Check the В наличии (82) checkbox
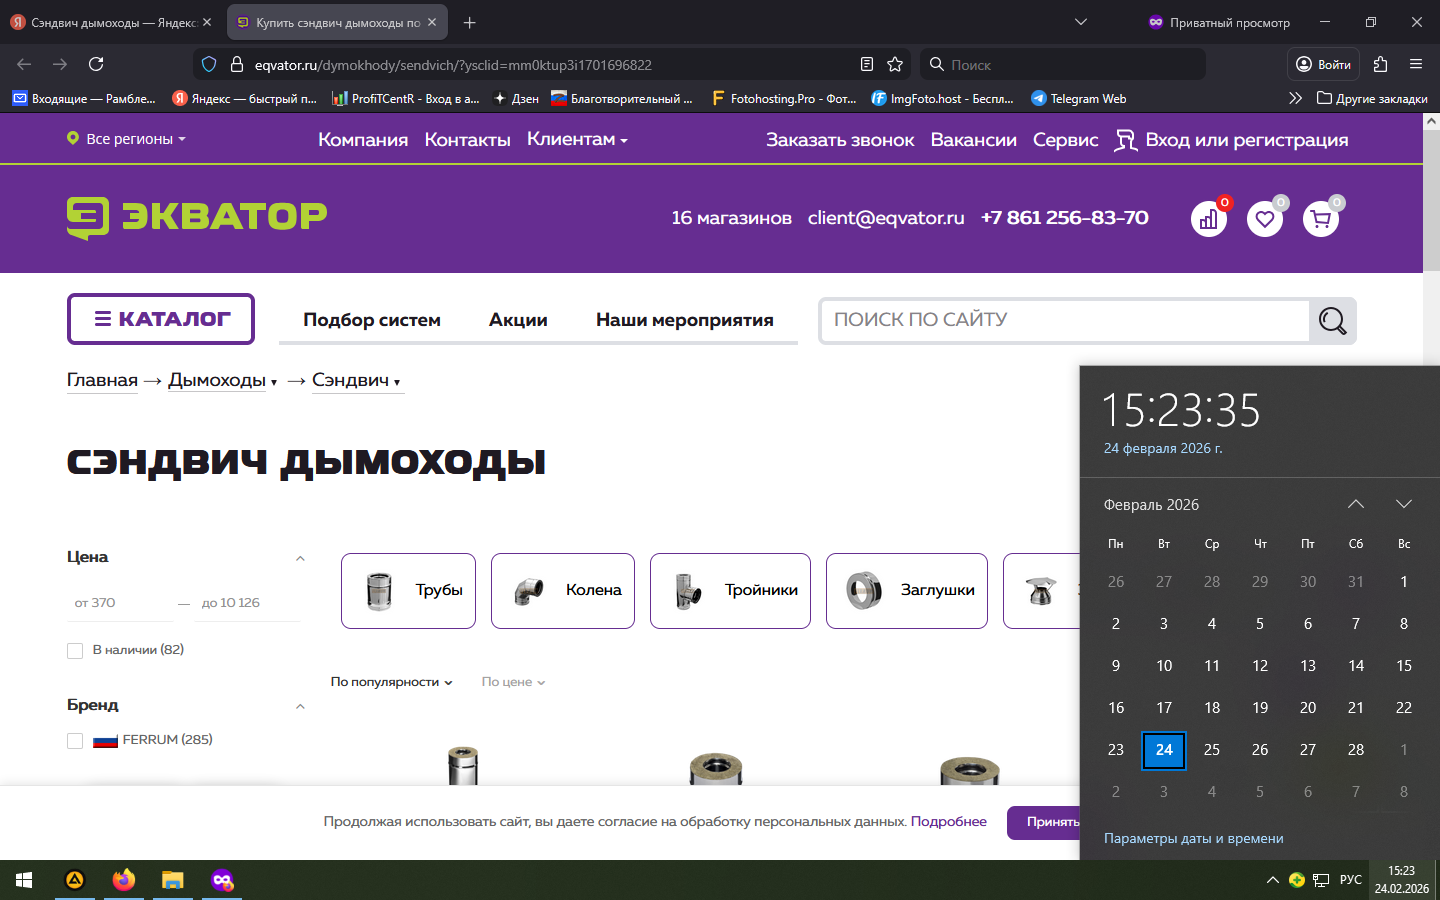Viewport: 1440px width, 900px height. tap(75, 651)
